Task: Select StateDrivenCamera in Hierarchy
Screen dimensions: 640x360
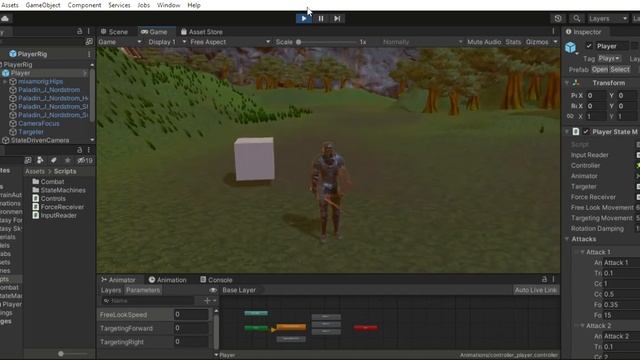Action: (x=40, y=140)
